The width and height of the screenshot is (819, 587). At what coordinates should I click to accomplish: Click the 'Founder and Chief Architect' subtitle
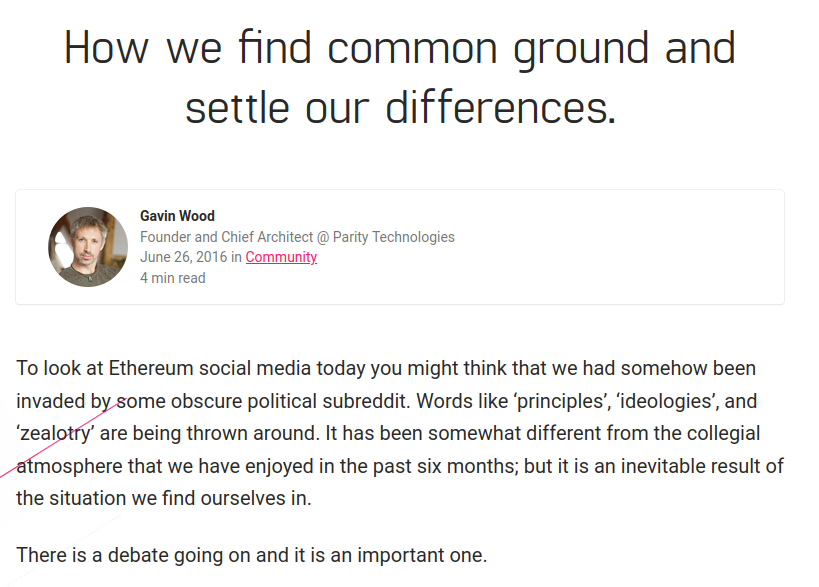[x=224, y=237]
